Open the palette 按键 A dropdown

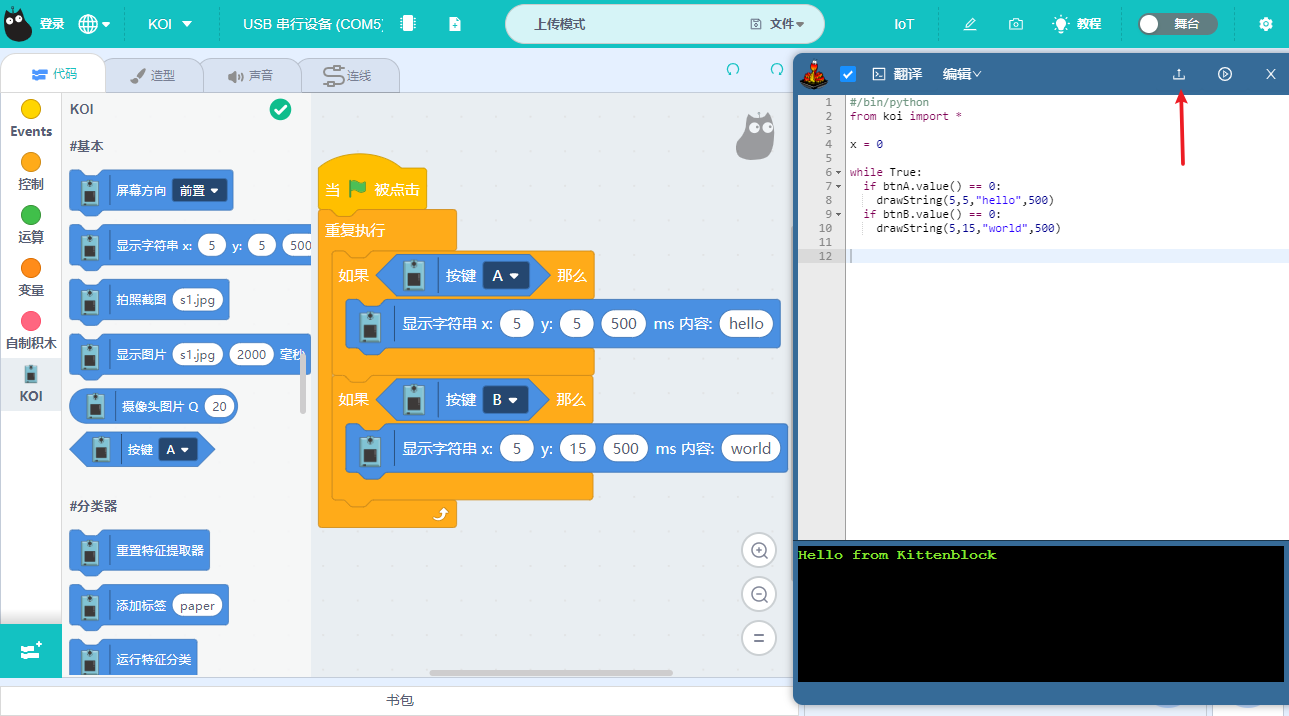(178, 450)
